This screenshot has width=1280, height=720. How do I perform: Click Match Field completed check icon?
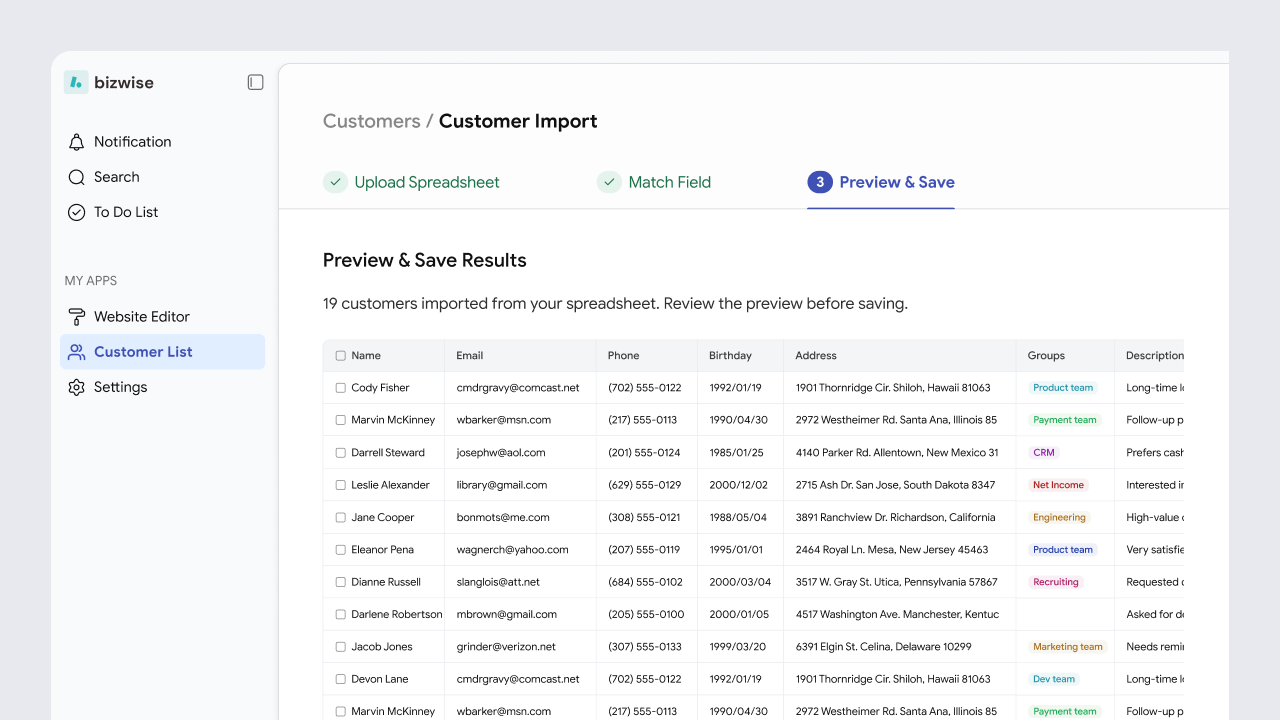(609, 182)
